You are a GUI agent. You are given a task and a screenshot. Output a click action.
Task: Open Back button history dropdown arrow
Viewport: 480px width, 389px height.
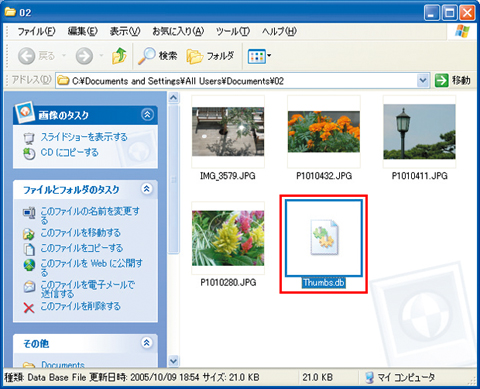[64, 56]
